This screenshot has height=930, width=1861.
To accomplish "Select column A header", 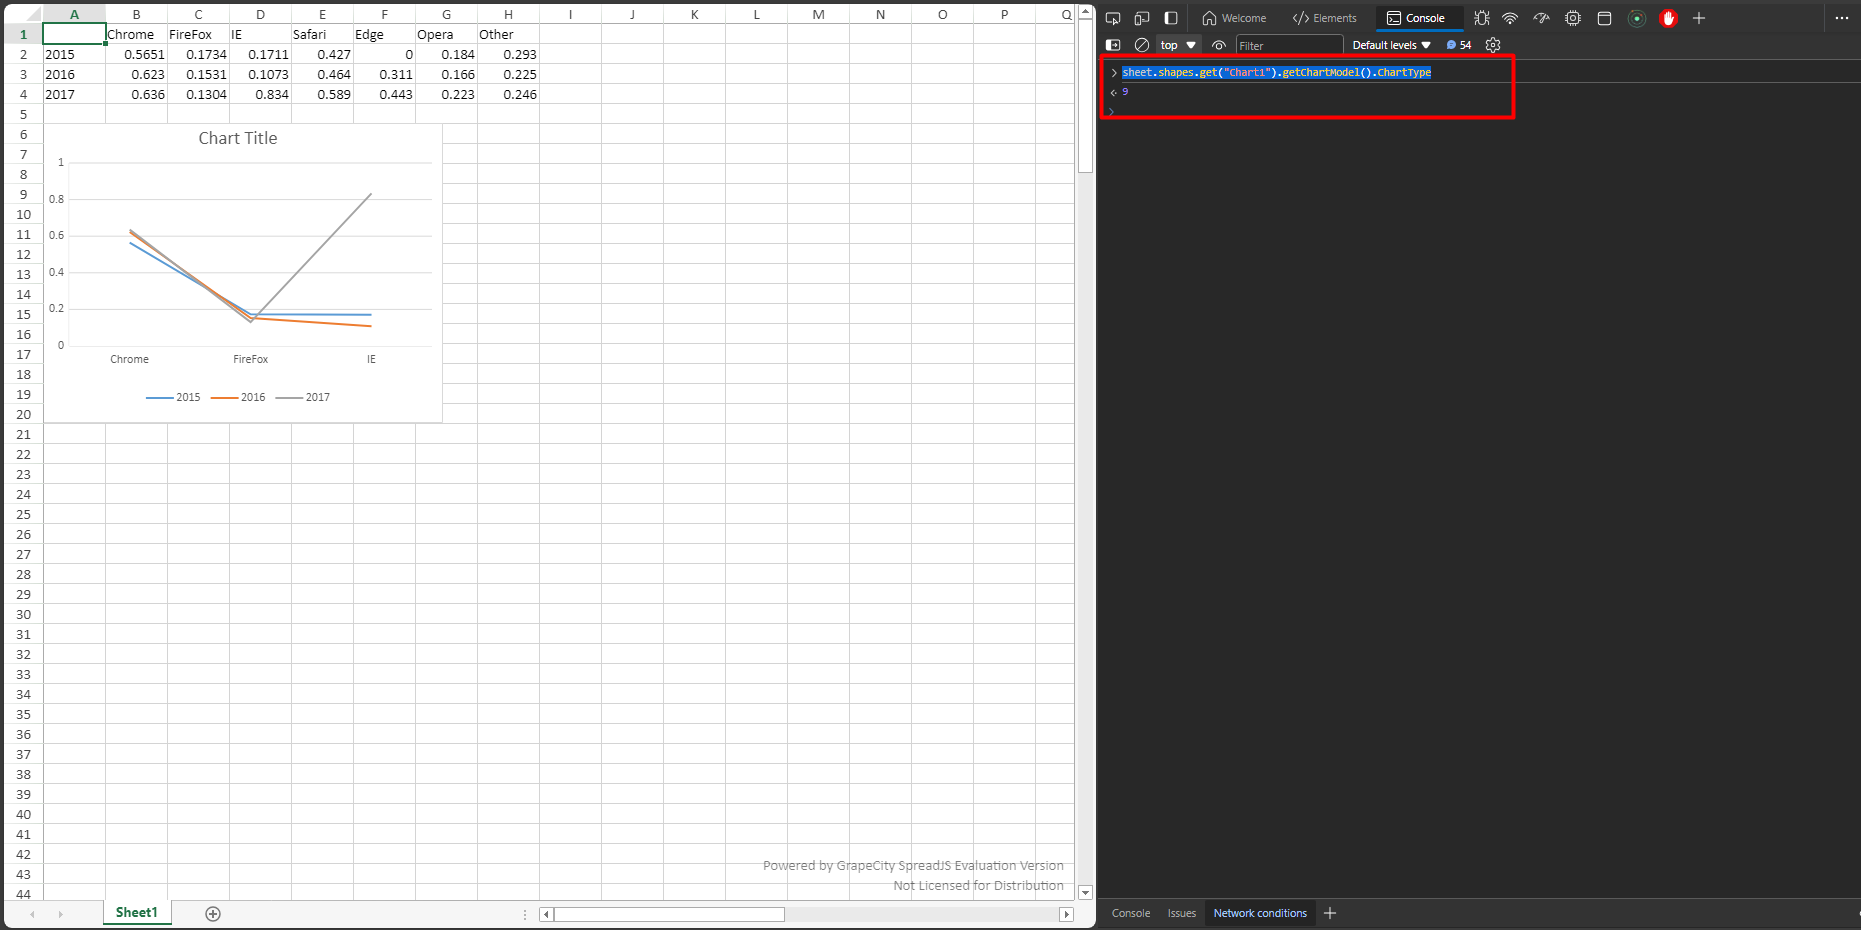I will click(x=74, y=14).
